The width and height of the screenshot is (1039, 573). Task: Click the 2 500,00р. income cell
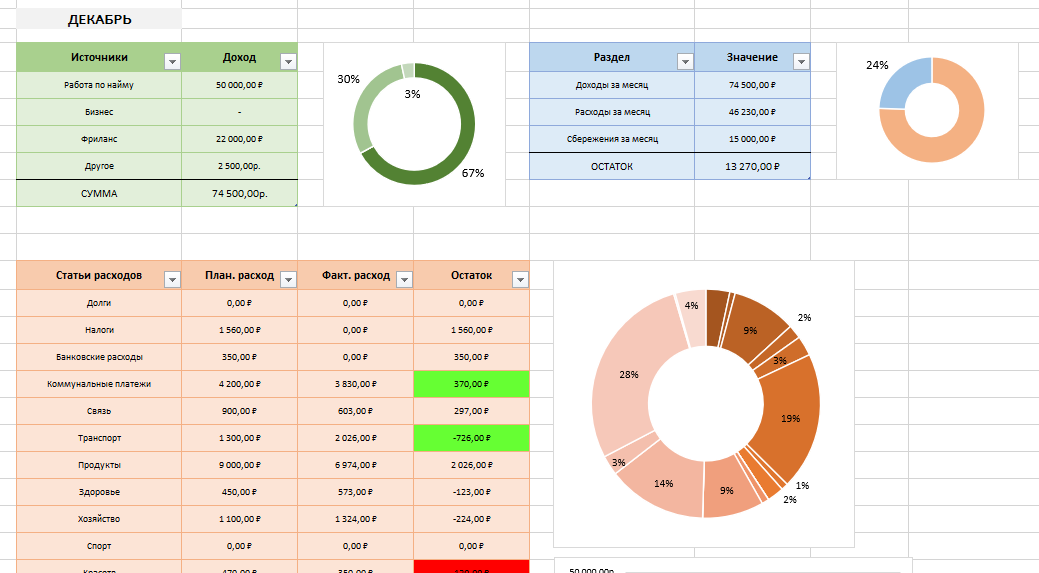240,166
